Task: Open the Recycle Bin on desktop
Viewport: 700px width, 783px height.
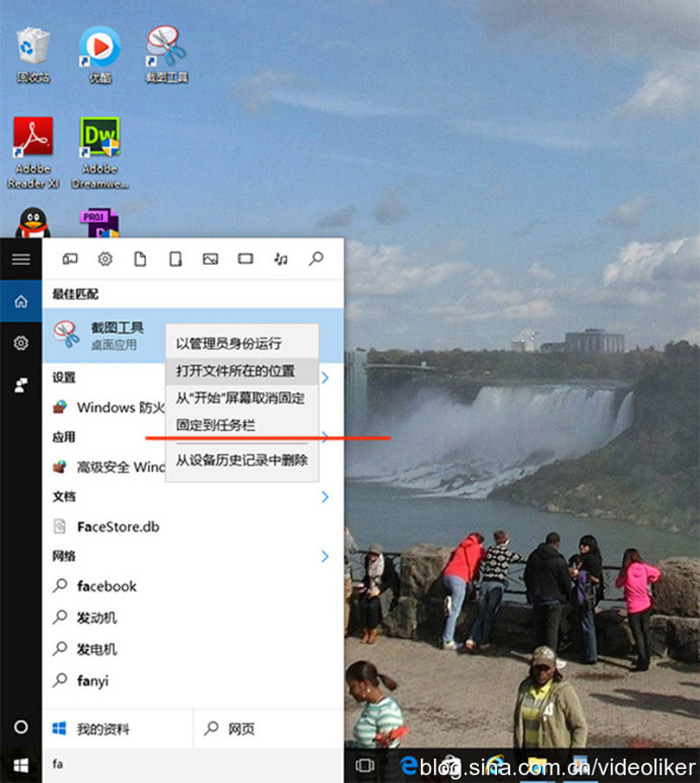Action: tap(33, 52)
